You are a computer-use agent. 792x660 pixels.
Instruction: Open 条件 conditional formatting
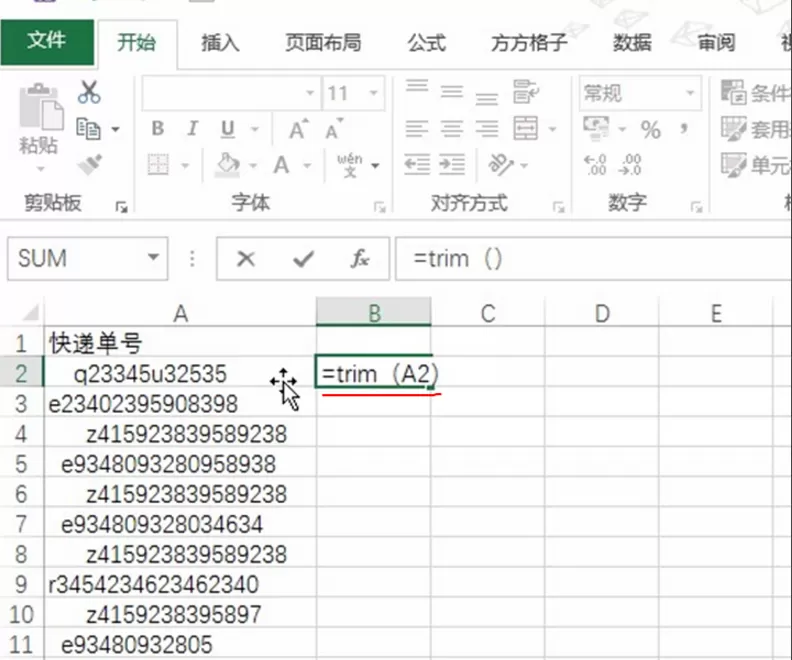755,92
